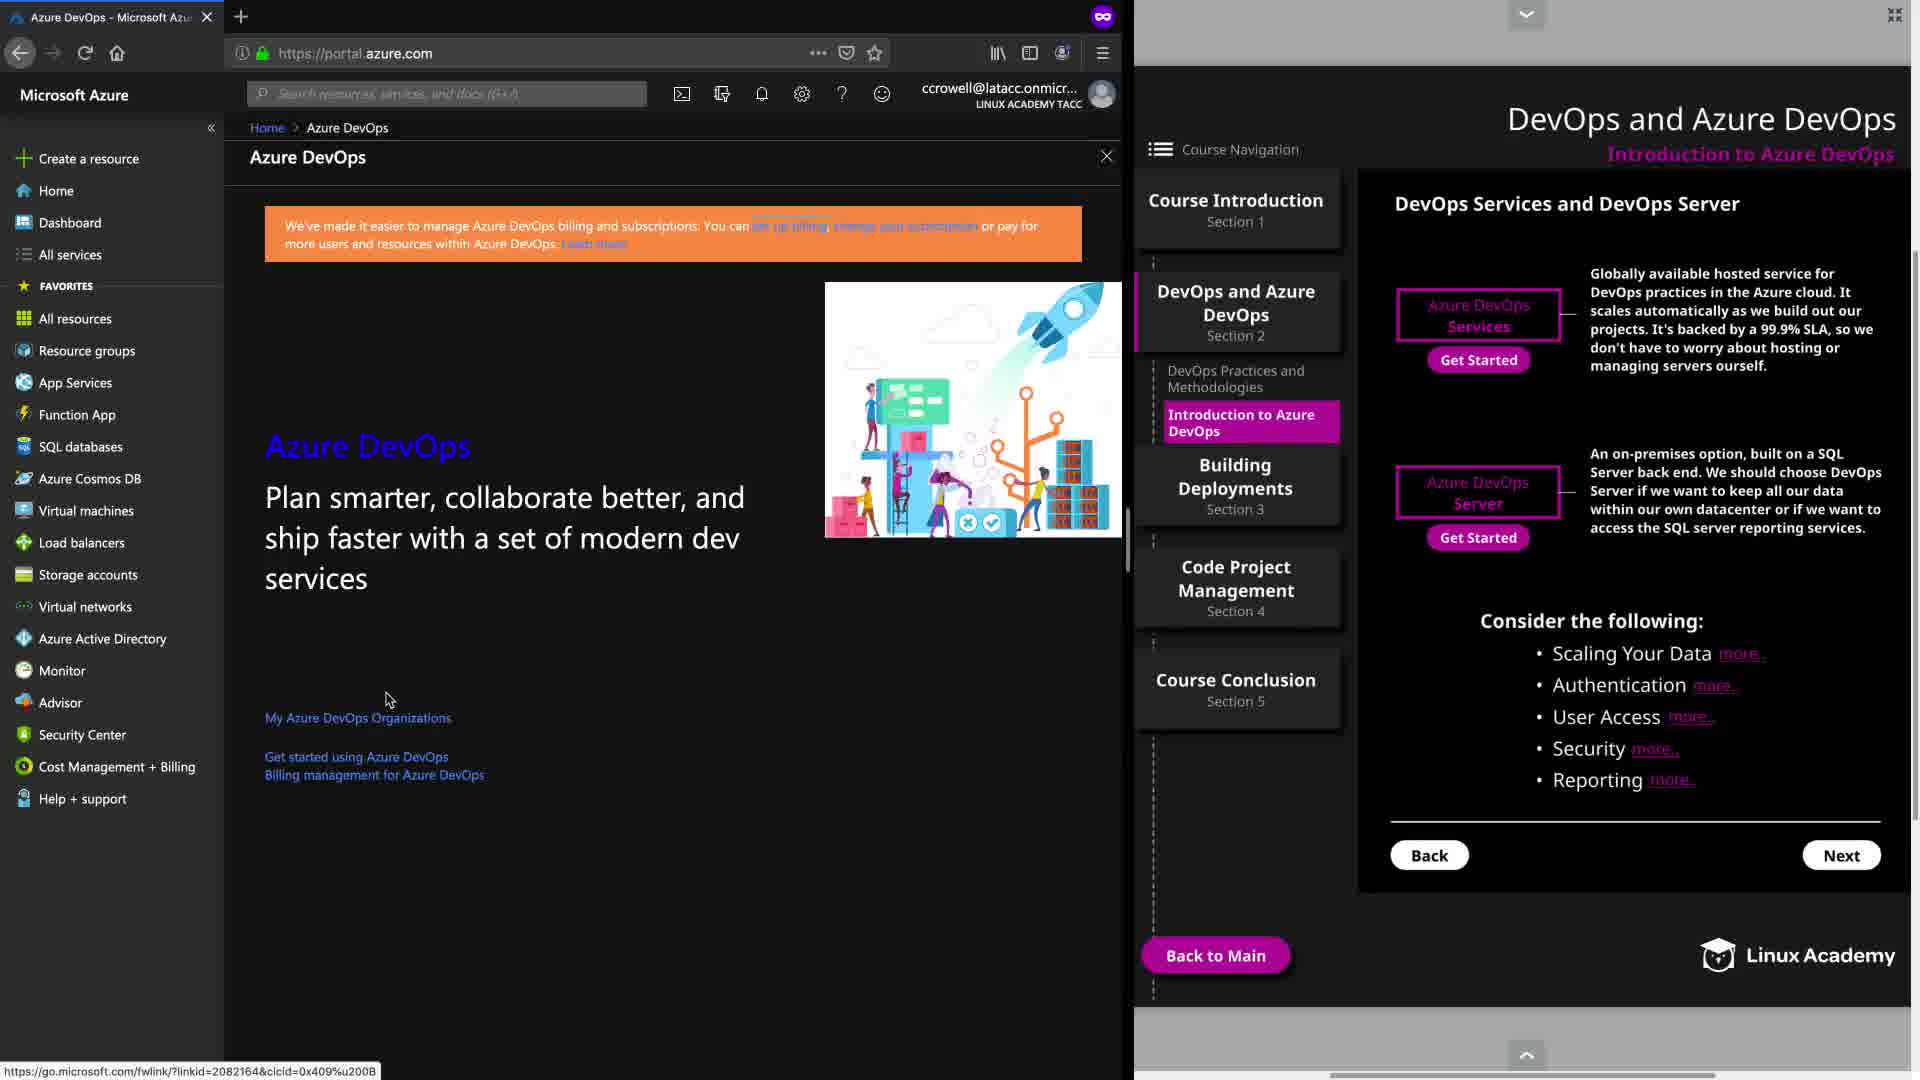Click My Azure DevOps Organizations link
1920x1080 pixels.
[x=358, y=718]
